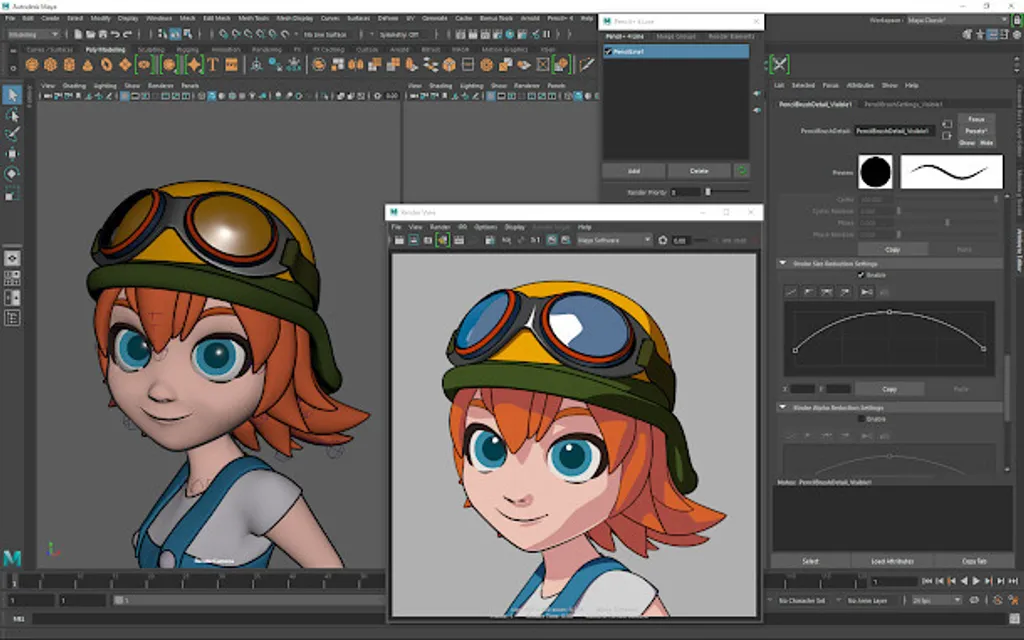This screenshot has width=1024, height=640.
Task: Click the Render Priority slider handle
Action: [x=708, y=191]
